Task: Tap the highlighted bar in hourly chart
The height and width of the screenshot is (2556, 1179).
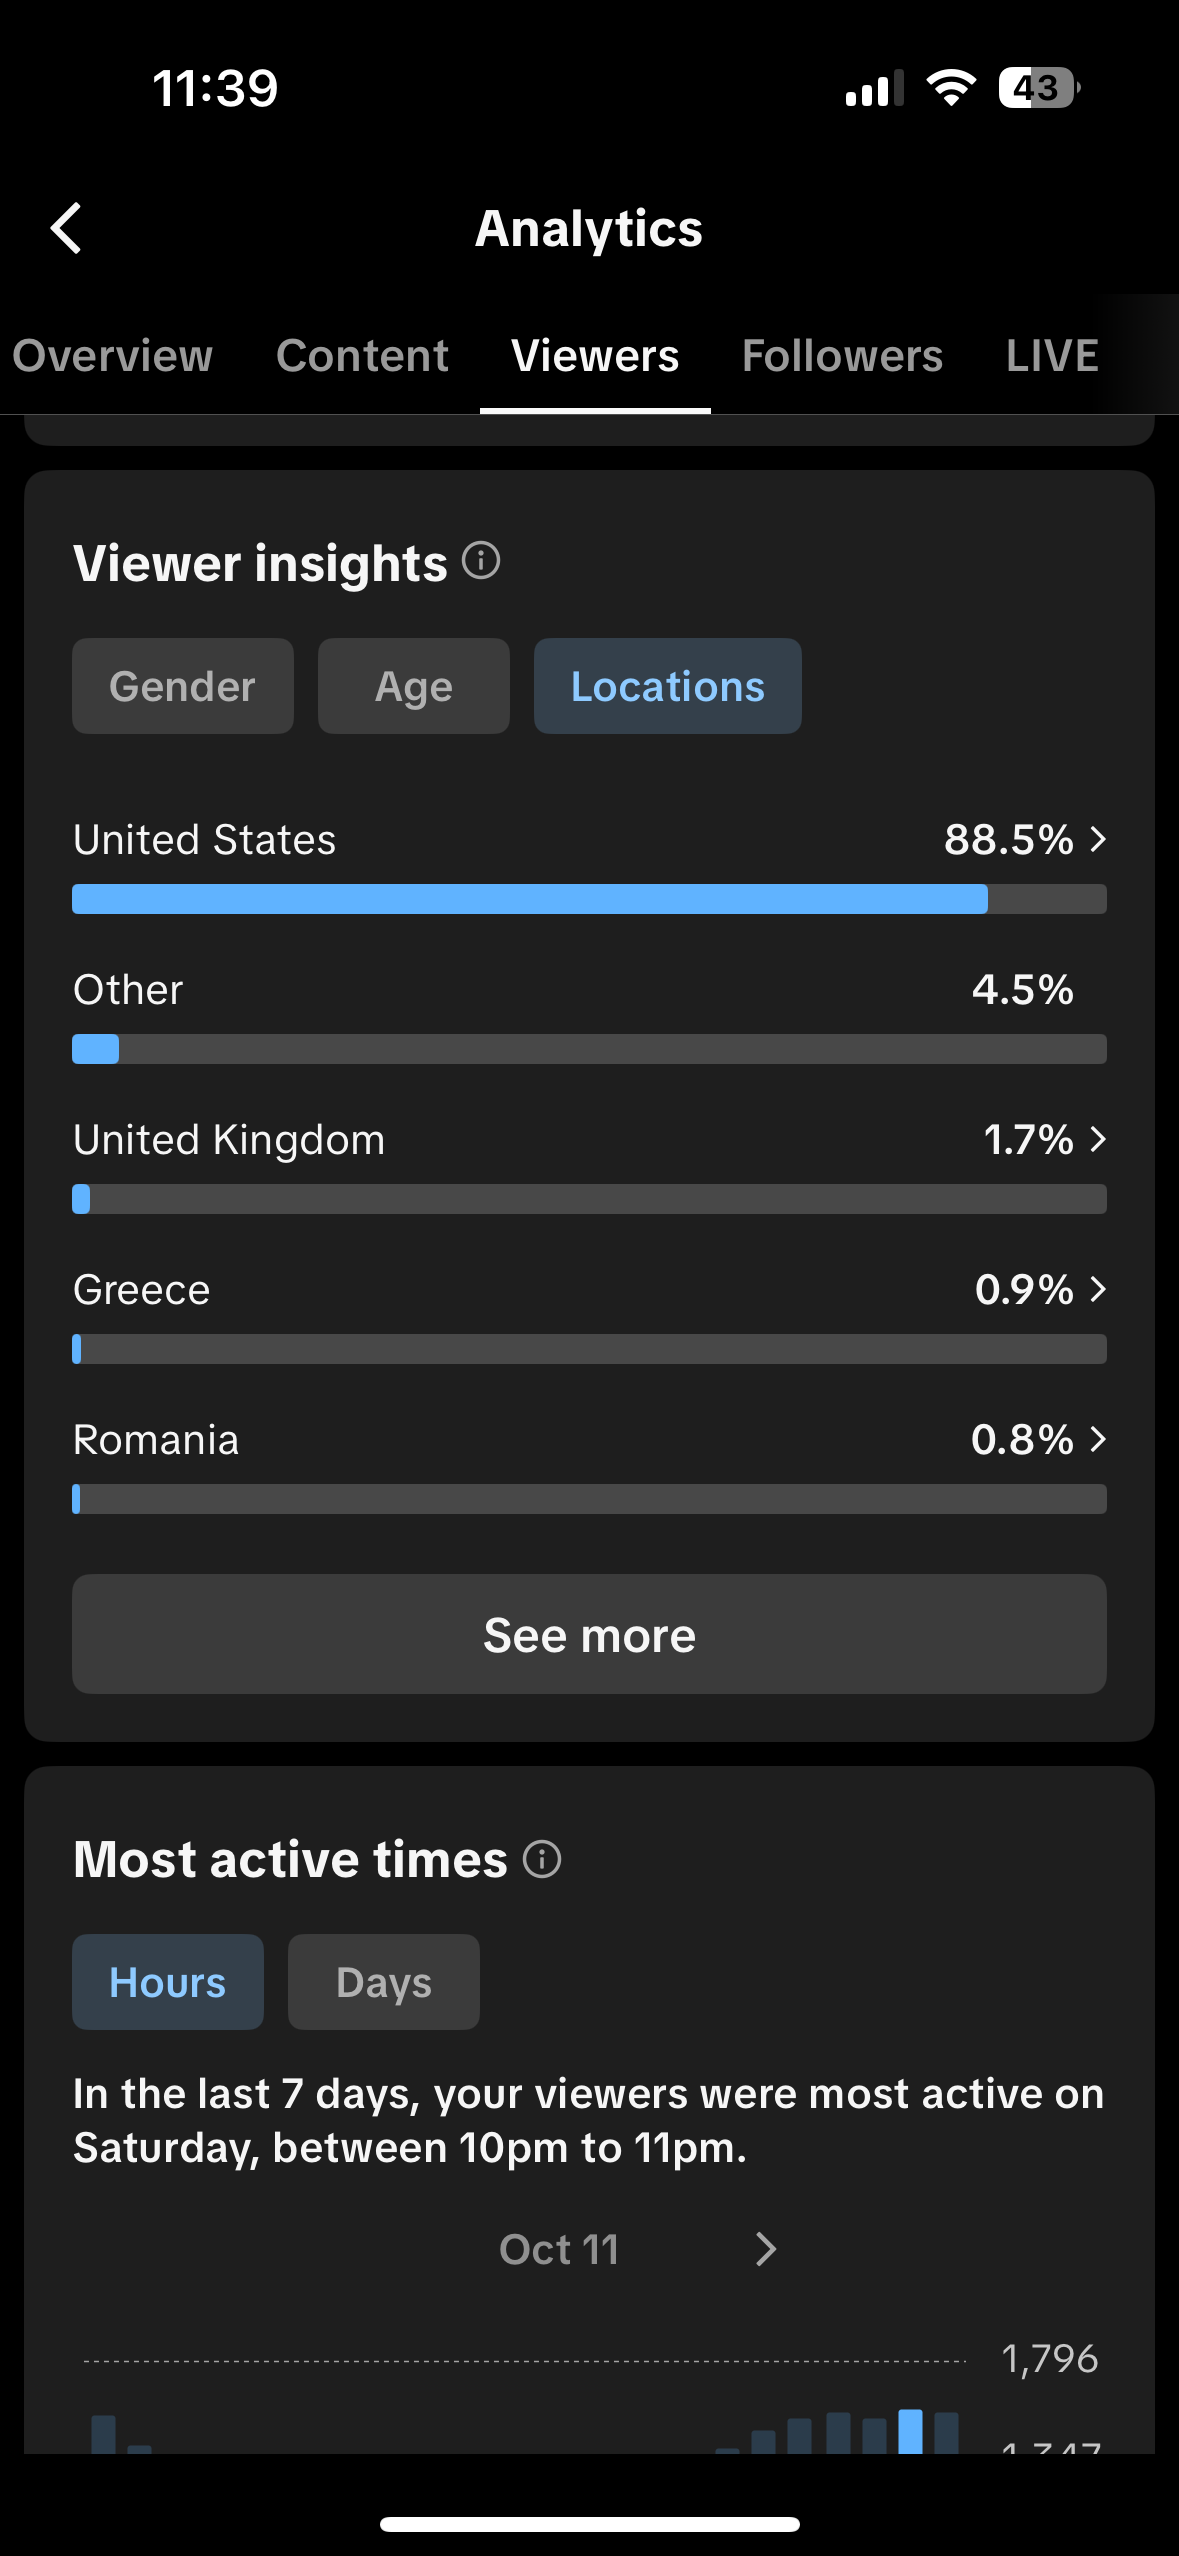Action: coord(910,2430)
